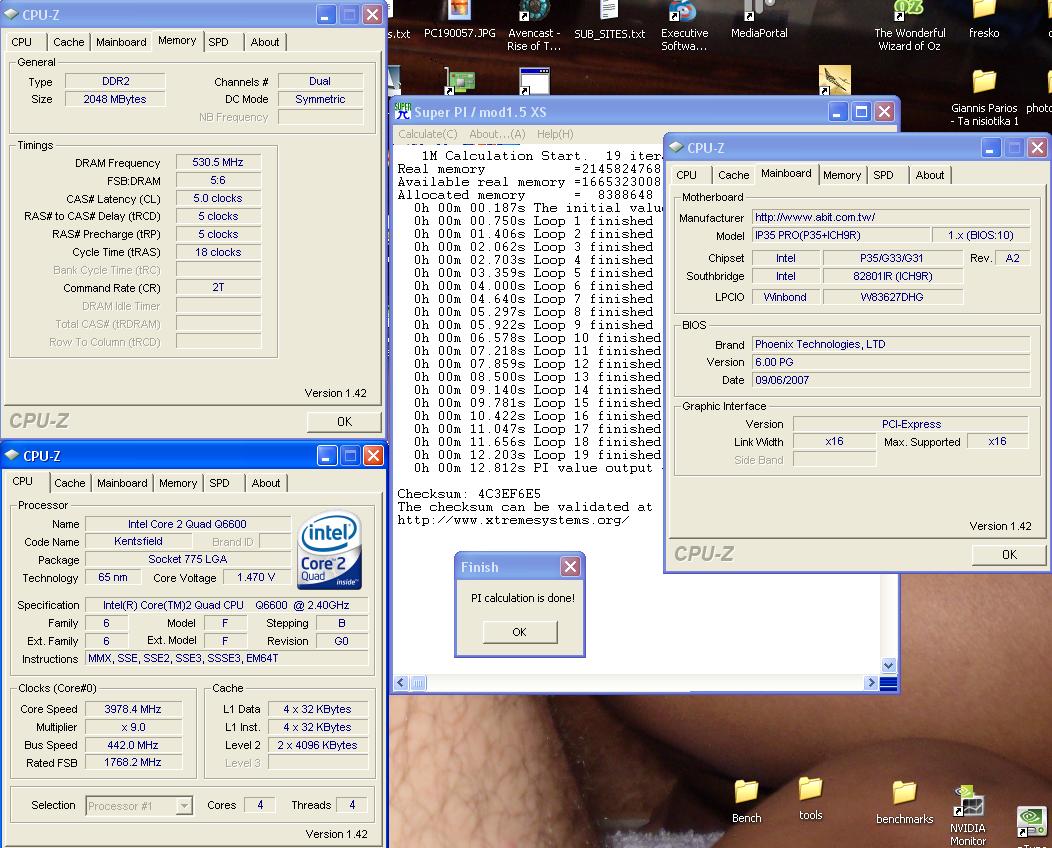Image resolution: width=1052 pixels, height=848 pixels.
Task: Click the CPU-Z icon in Mainboard window title
Action: 676,147
